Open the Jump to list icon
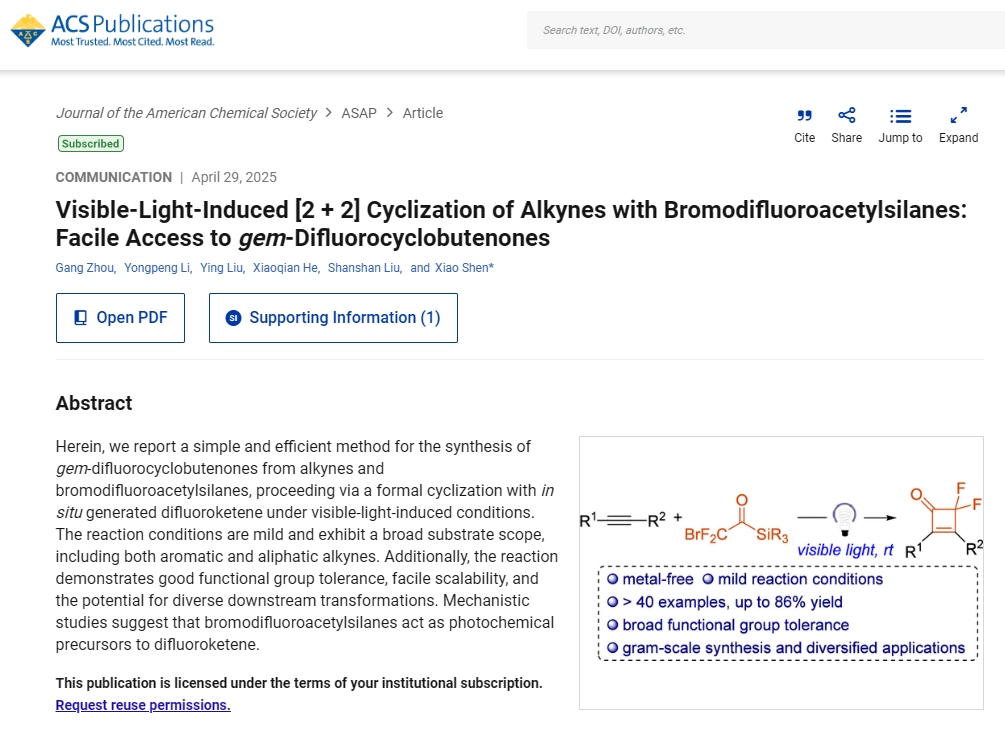This screenshot has width=1005, height=732. click(x=900, y=116)
